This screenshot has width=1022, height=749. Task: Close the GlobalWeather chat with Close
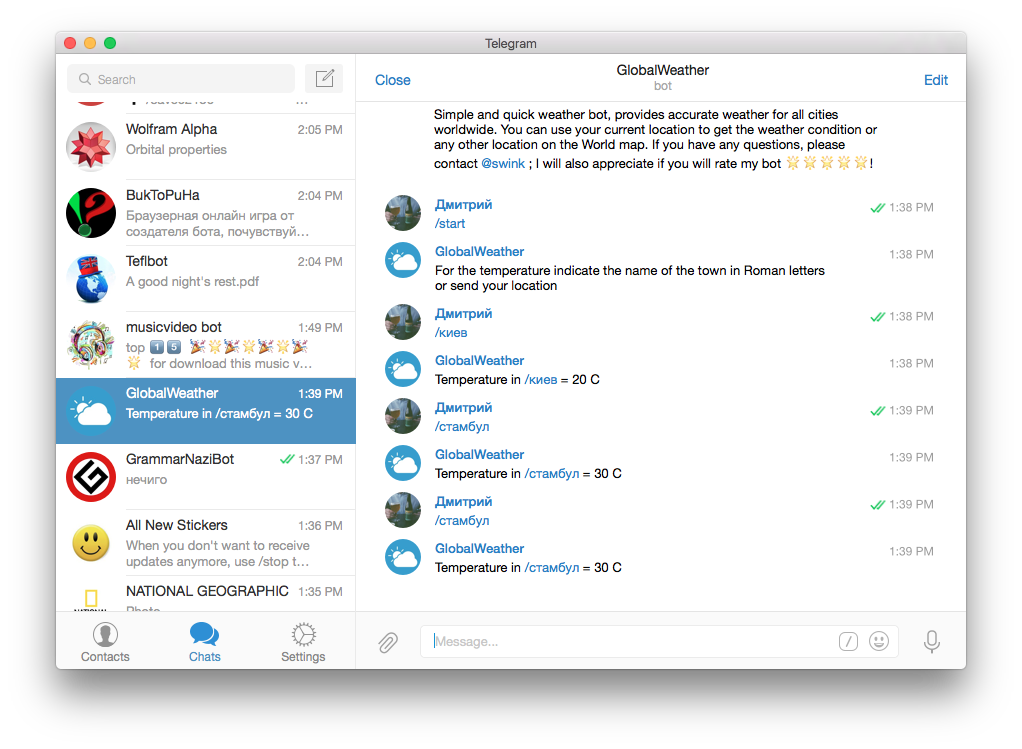pos(392,80)
